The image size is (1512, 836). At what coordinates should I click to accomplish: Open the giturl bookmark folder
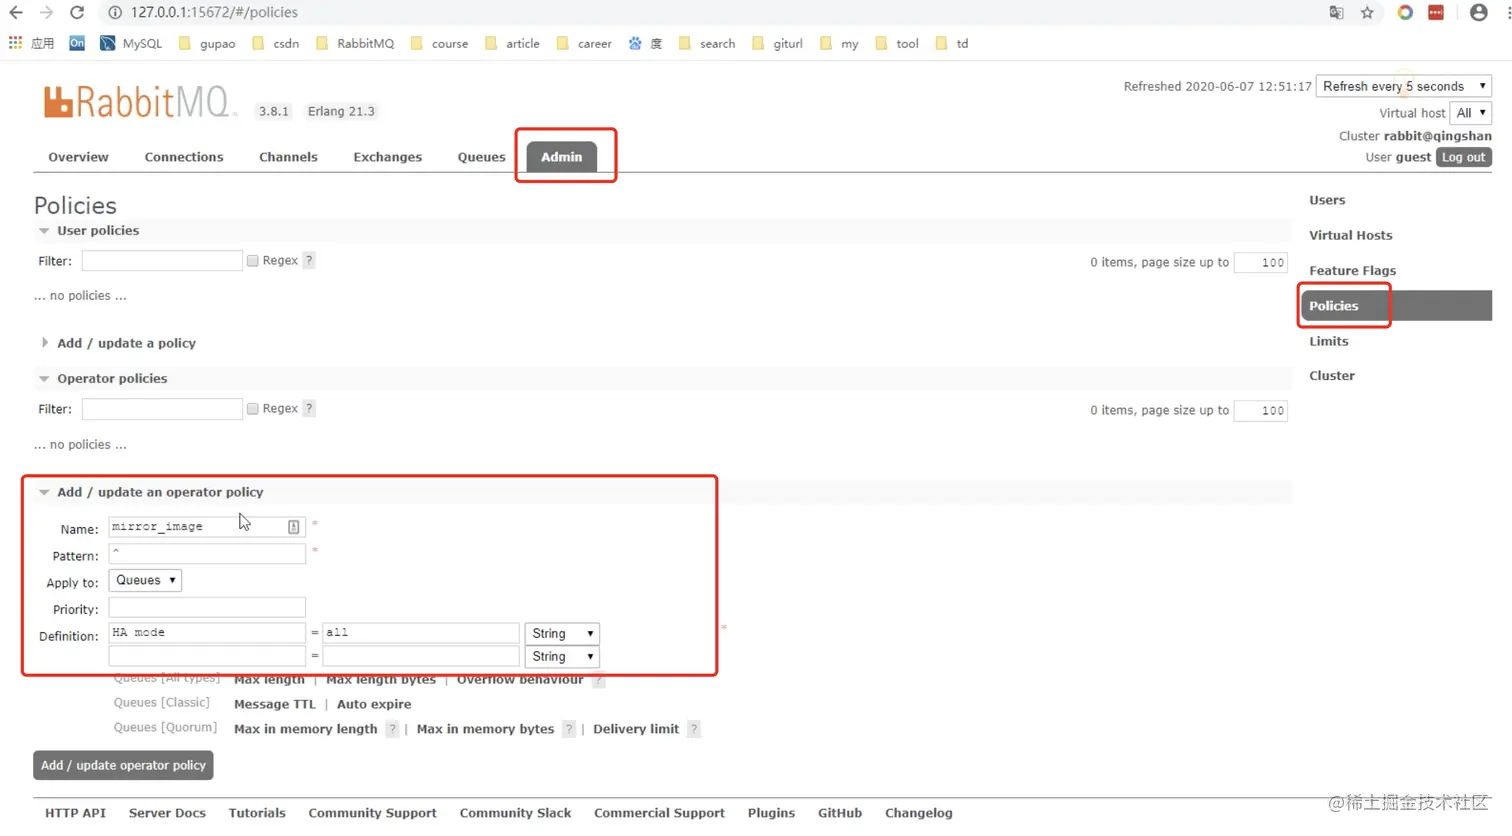pyautogui.click(x=778, y=43)
